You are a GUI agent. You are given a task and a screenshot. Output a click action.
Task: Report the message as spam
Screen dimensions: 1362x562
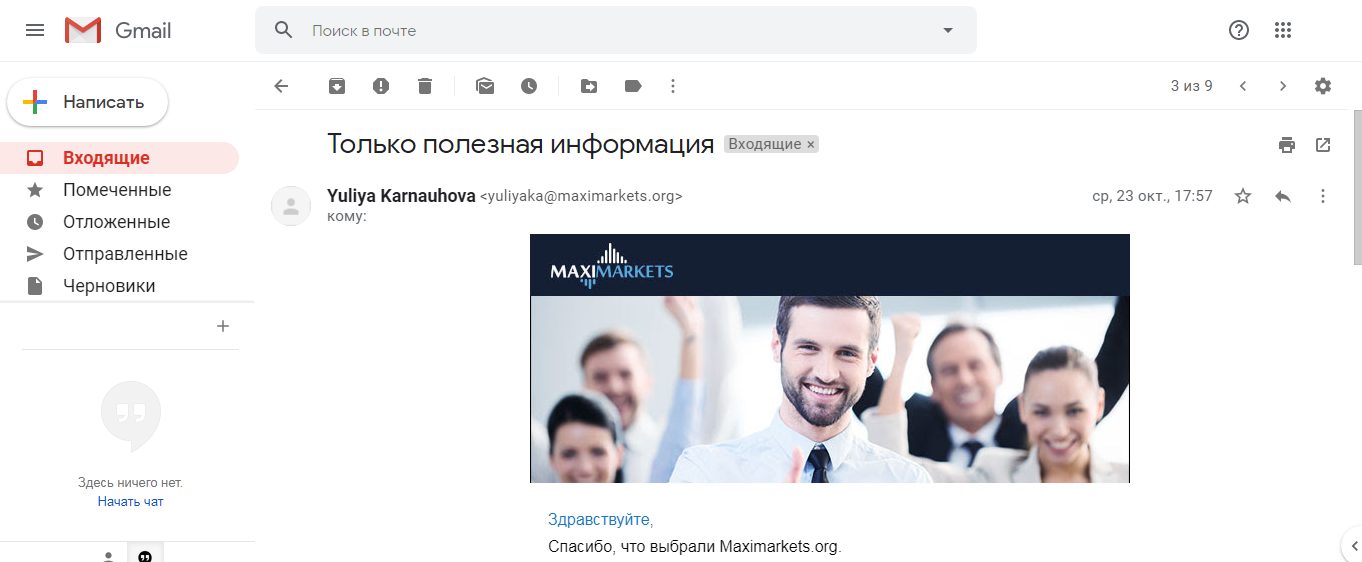381,86
